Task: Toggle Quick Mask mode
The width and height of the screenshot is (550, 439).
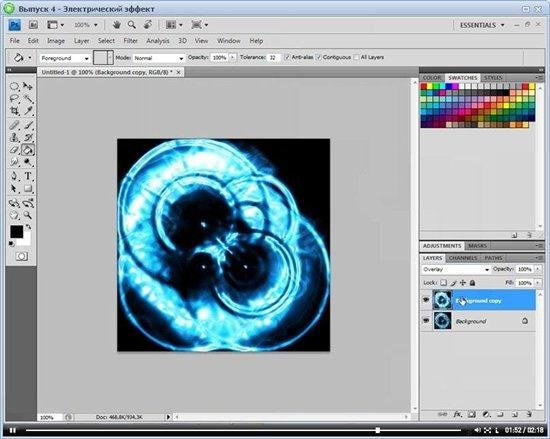Action: [x=21, y=256]
